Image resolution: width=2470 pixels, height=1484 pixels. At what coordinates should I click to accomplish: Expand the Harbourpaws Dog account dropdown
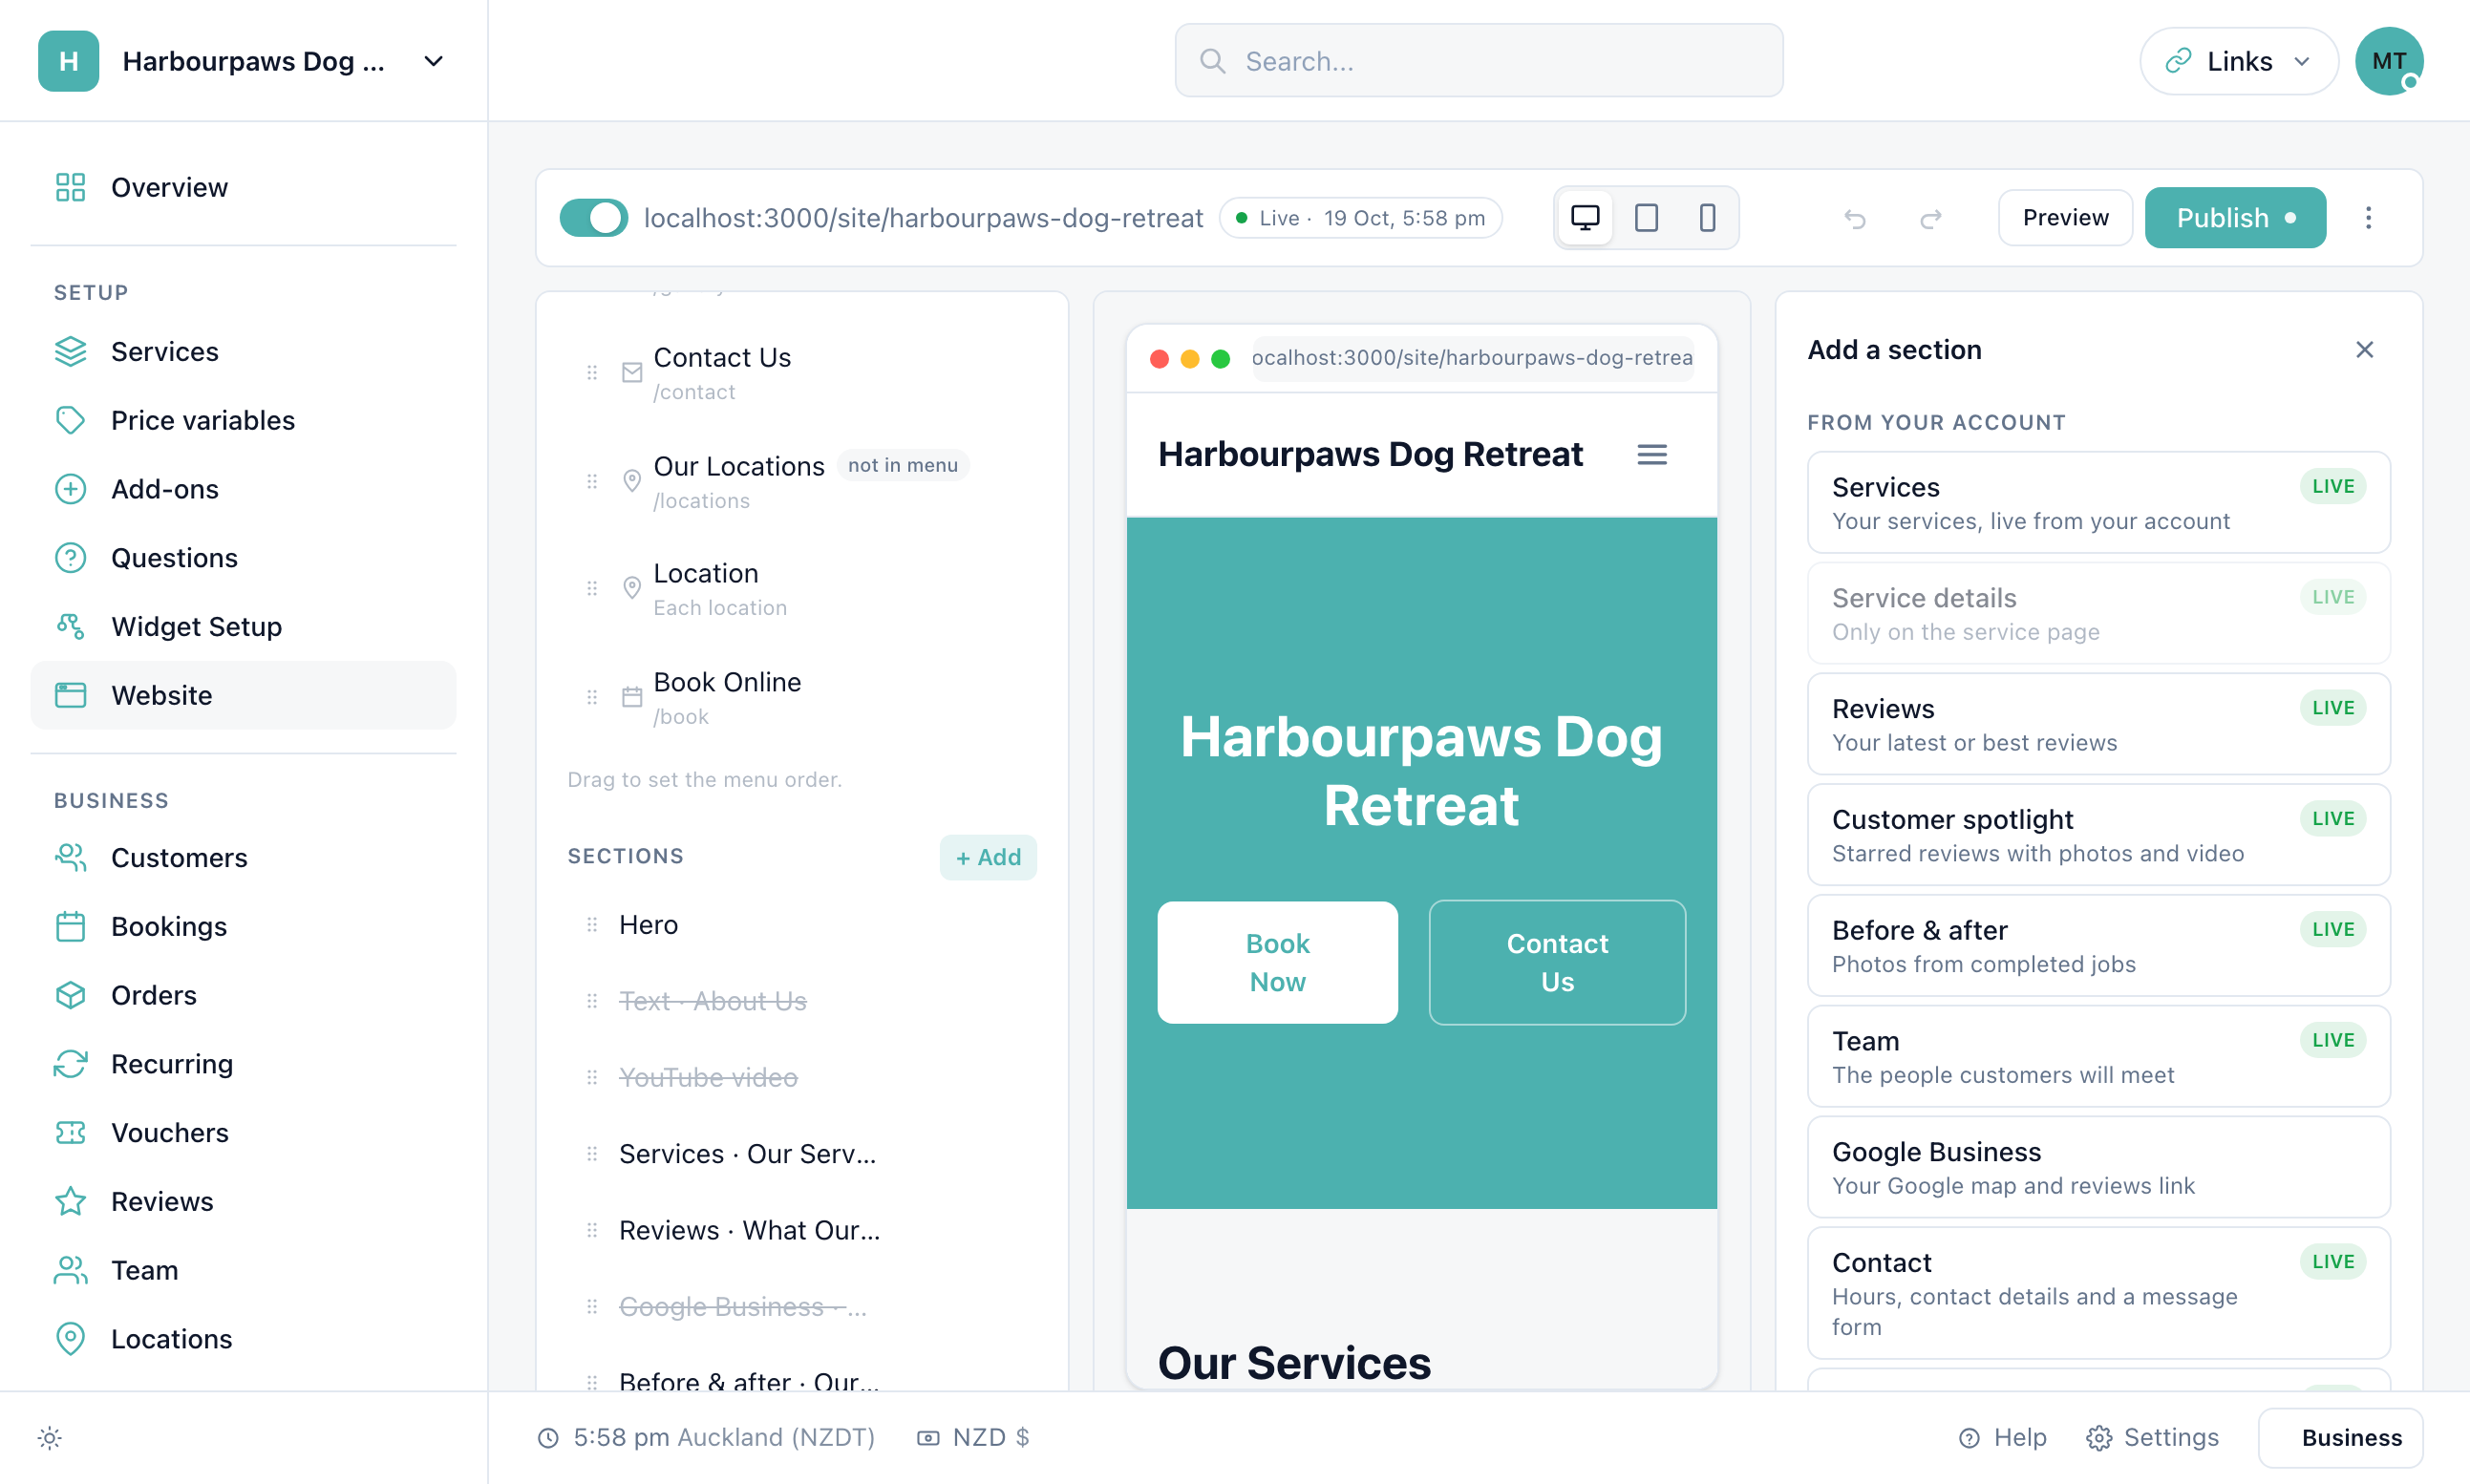(433, 61)
